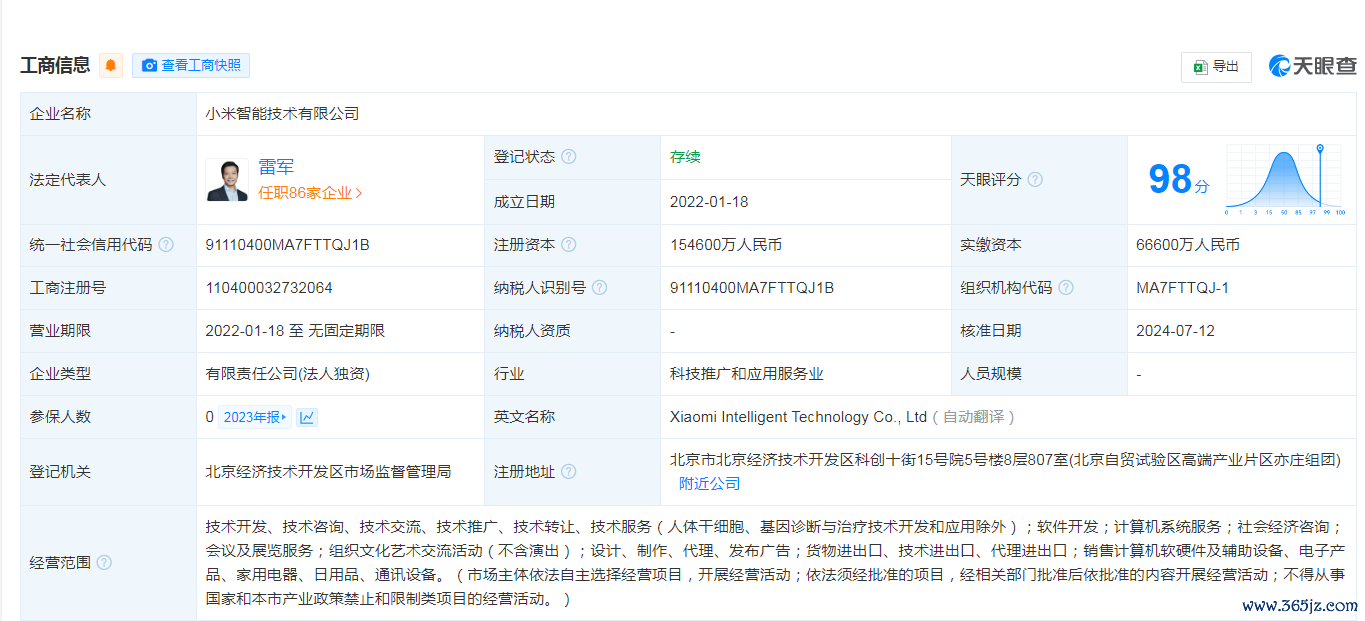
Task: Click the 参保人数 label
Action: click(60, 417)
